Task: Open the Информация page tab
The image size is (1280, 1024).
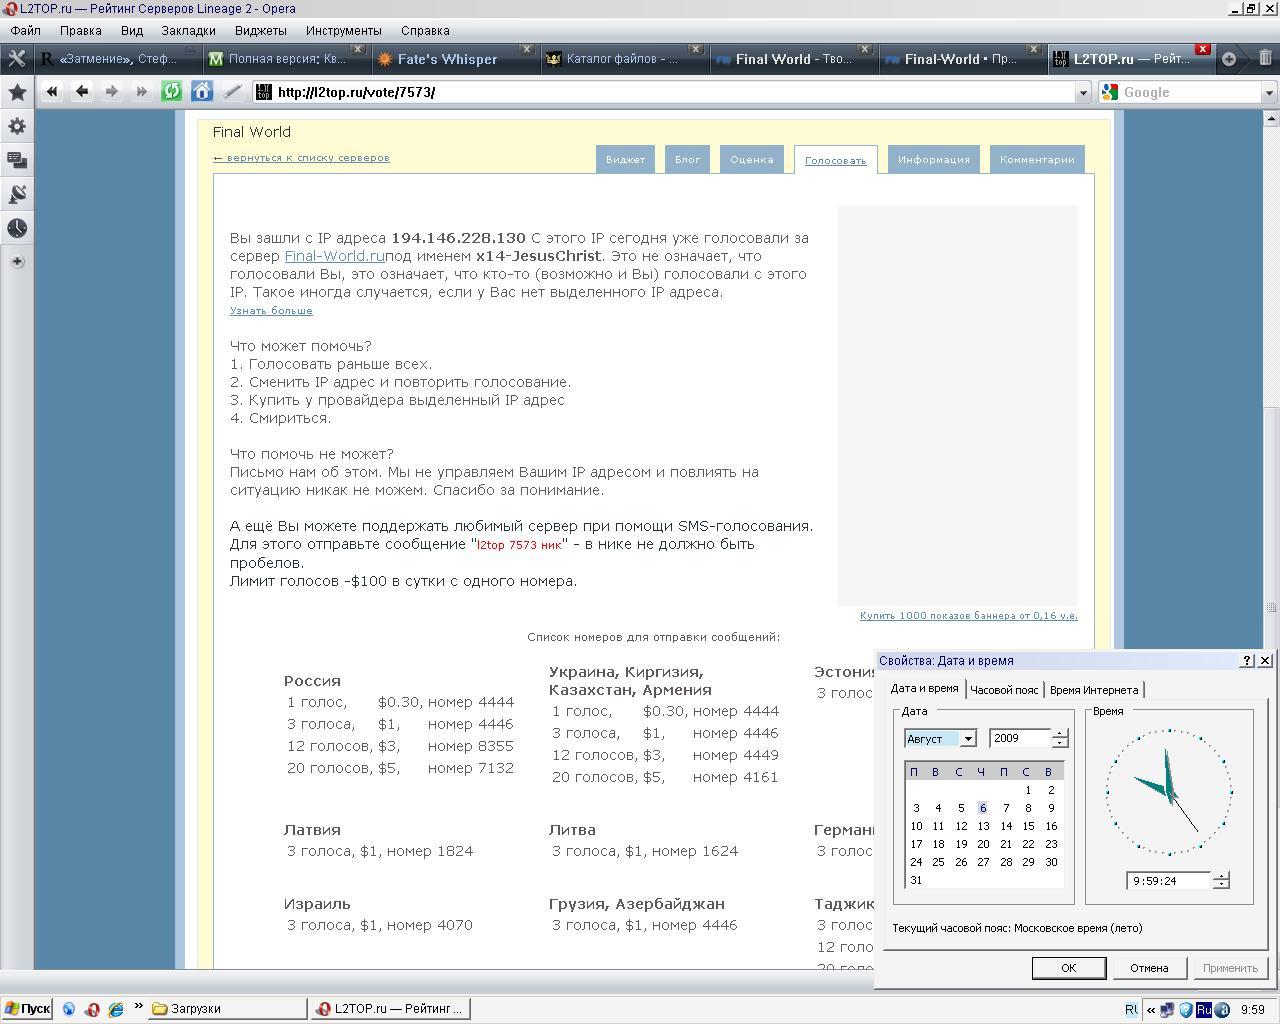Action: [x=934, y=159]
